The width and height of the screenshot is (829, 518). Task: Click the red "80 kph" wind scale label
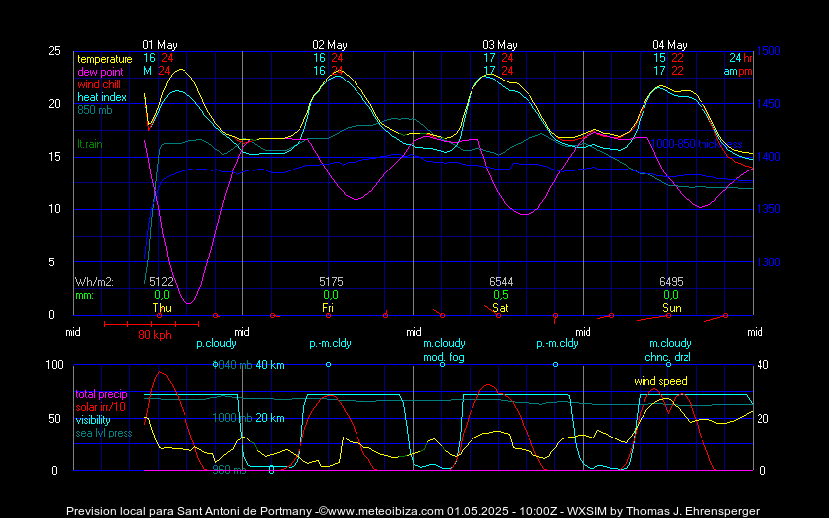coord(155,335)
